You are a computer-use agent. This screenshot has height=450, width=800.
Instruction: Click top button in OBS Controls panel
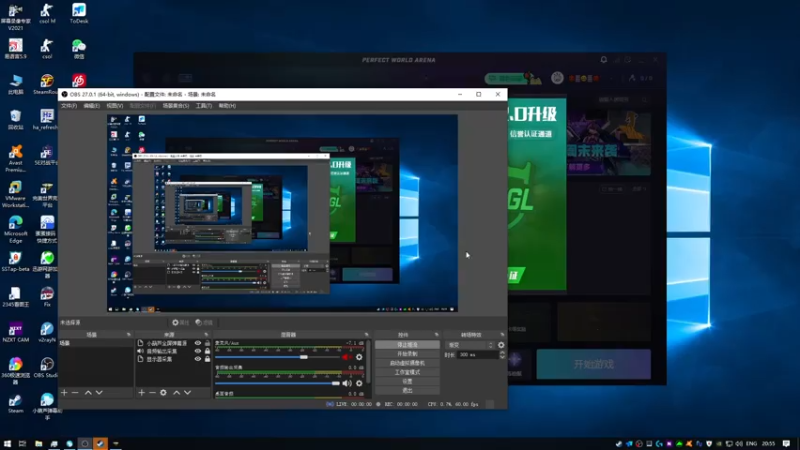point(407,345)
